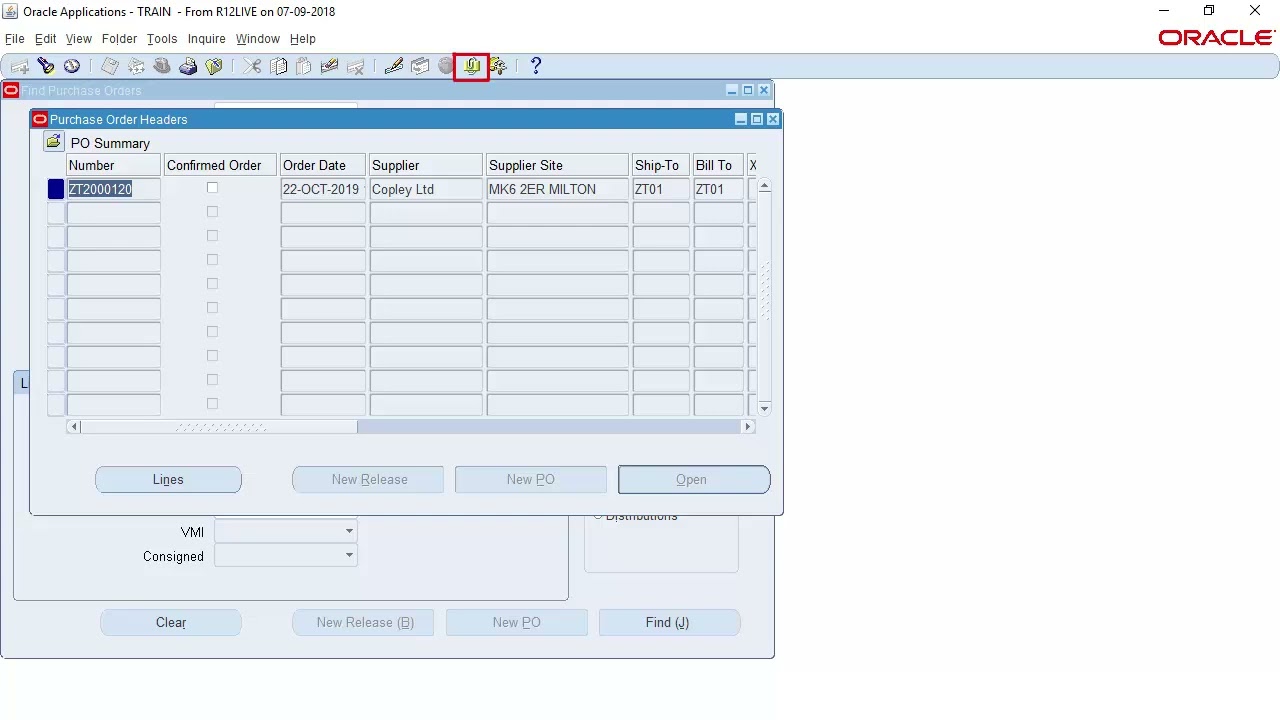The width and height of the screenshot is (1280, 720).
Task: Click the Copy toolbar icon
Action: point(278,66)
